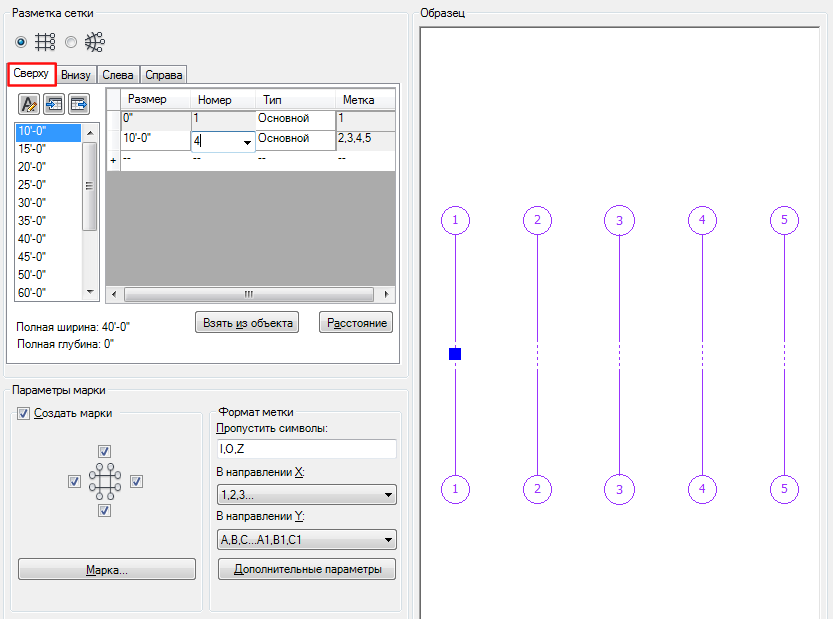833x619 pixels.
Task: Switch to the Внизу tab
Action: click(75, 75)
